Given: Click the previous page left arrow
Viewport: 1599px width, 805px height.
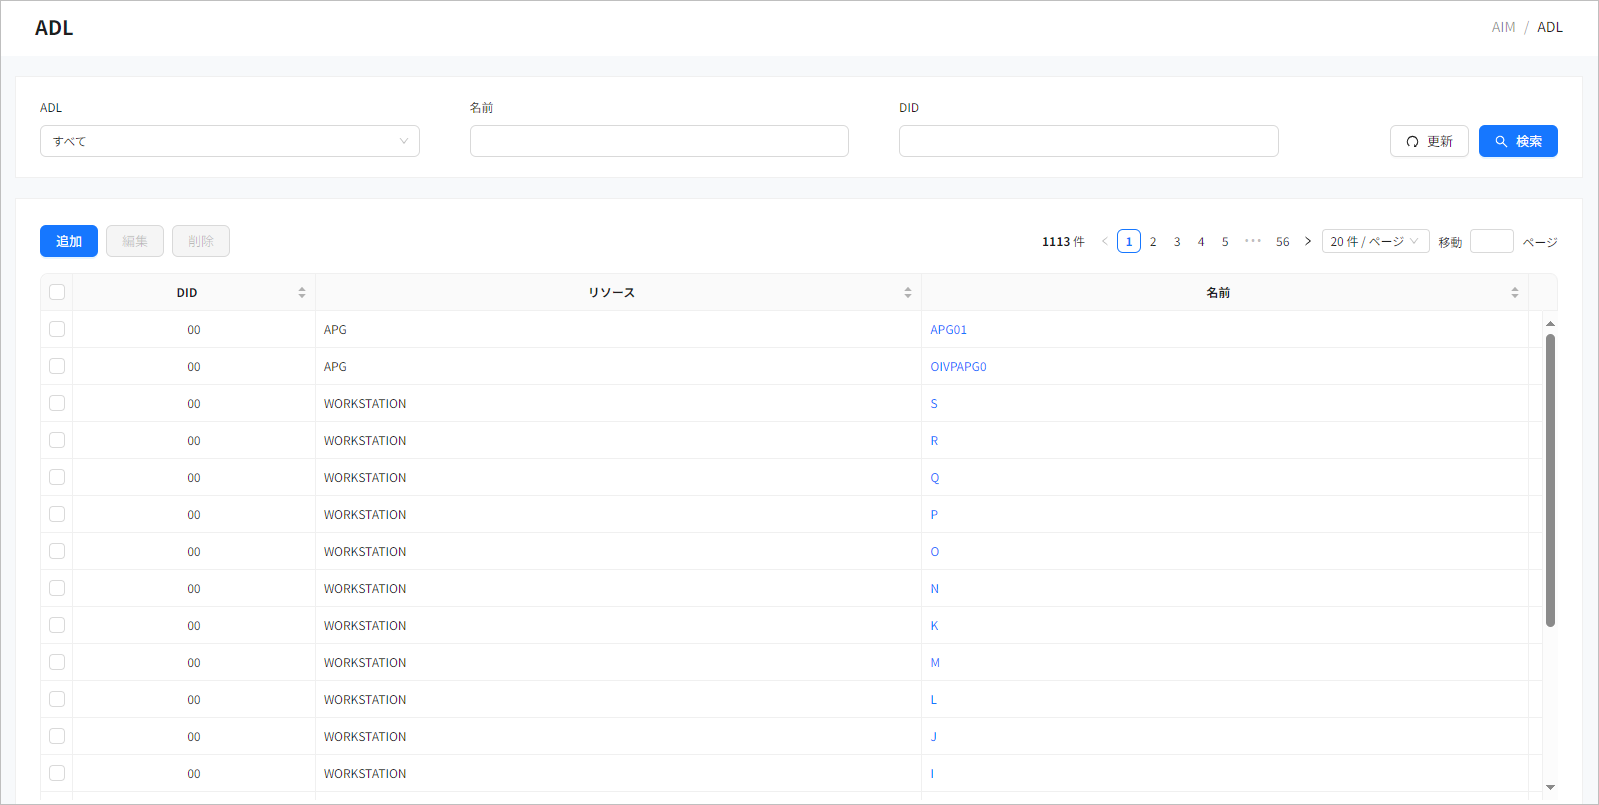Looking at the screenshot, I should click(x=1104, y=242).
